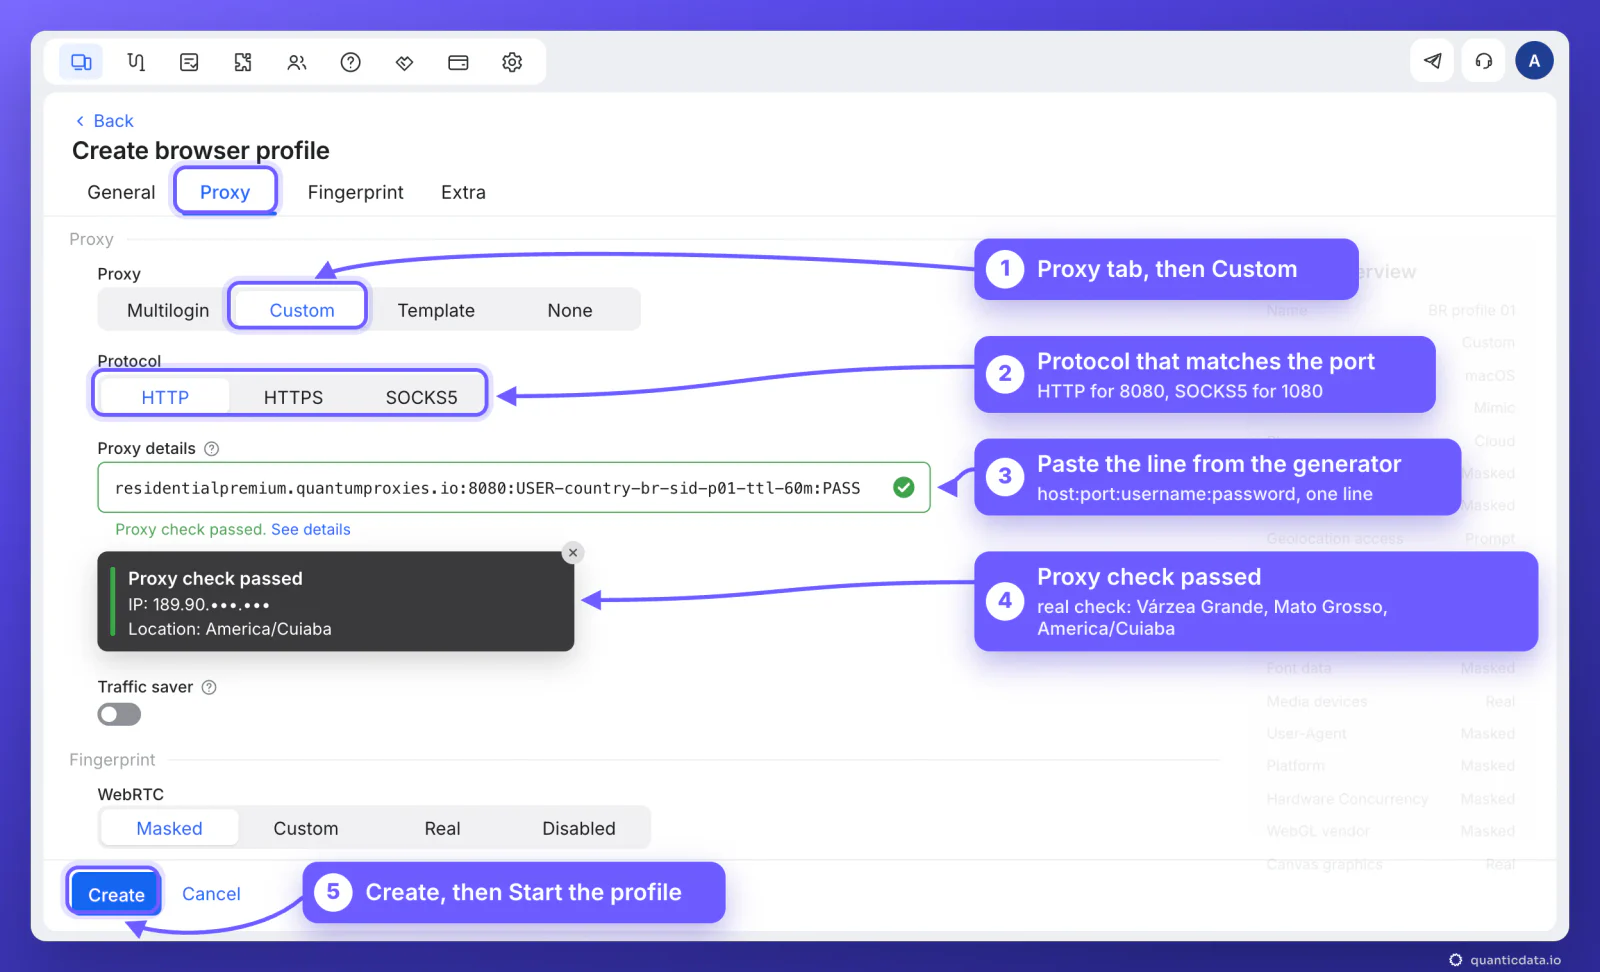Set WebRTC to Masked
Screen dimensions: 1600x972
(x=169, y=828)
